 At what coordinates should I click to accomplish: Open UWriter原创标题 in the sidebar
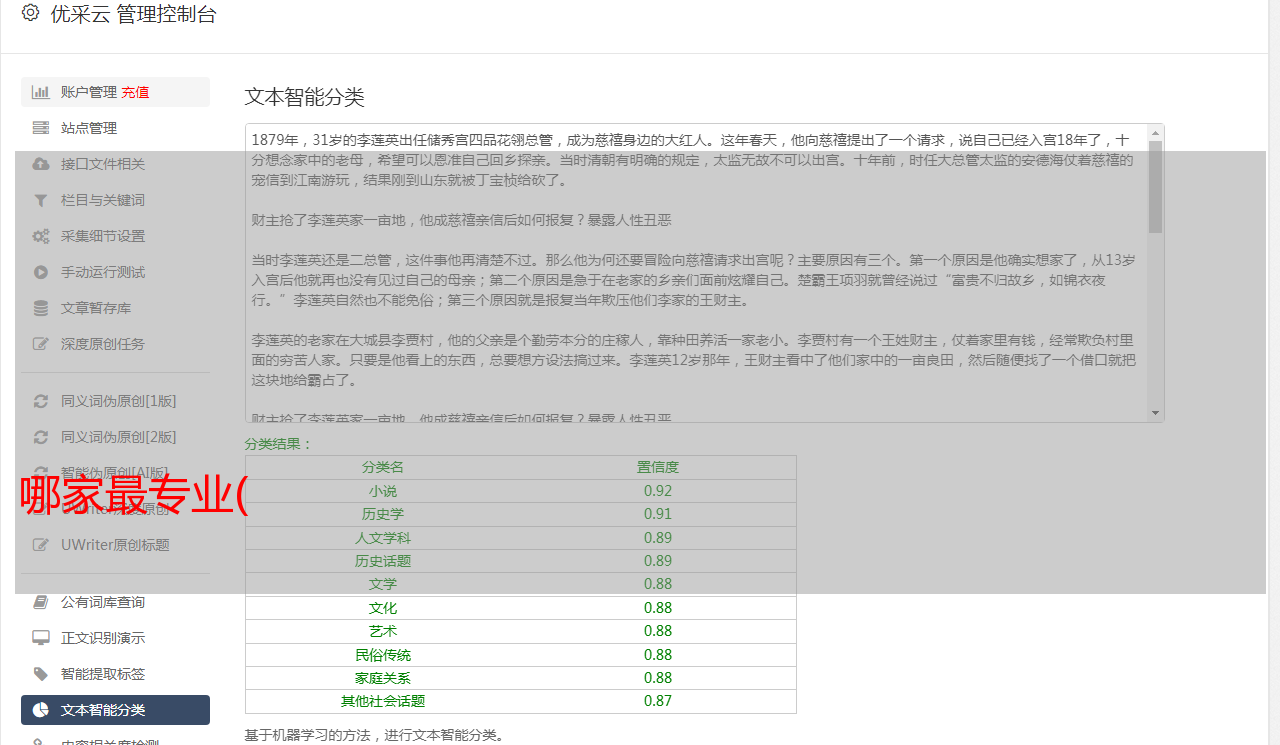(115, 545)
